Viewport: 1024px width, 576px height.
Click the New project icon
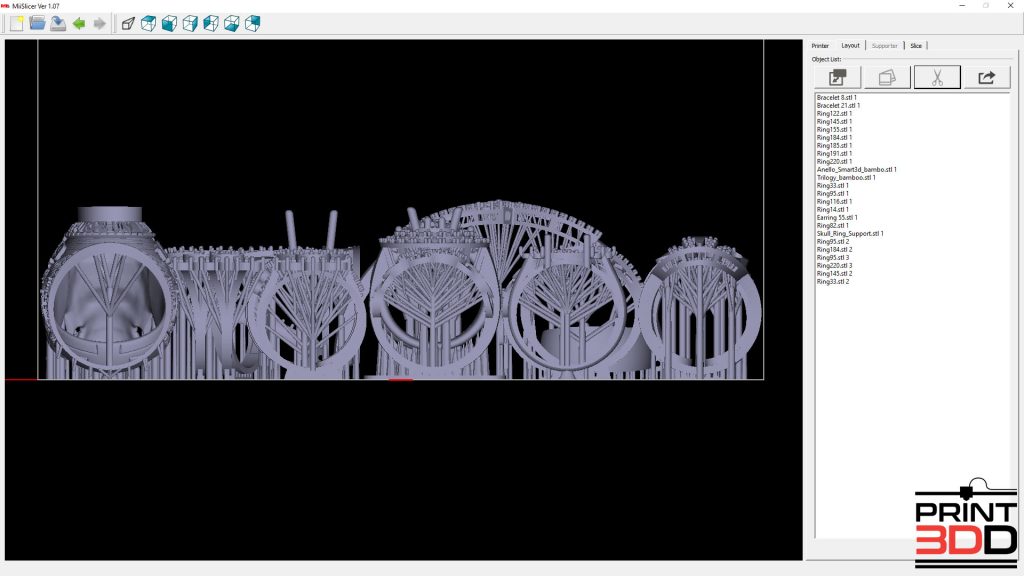click(17, 23)
